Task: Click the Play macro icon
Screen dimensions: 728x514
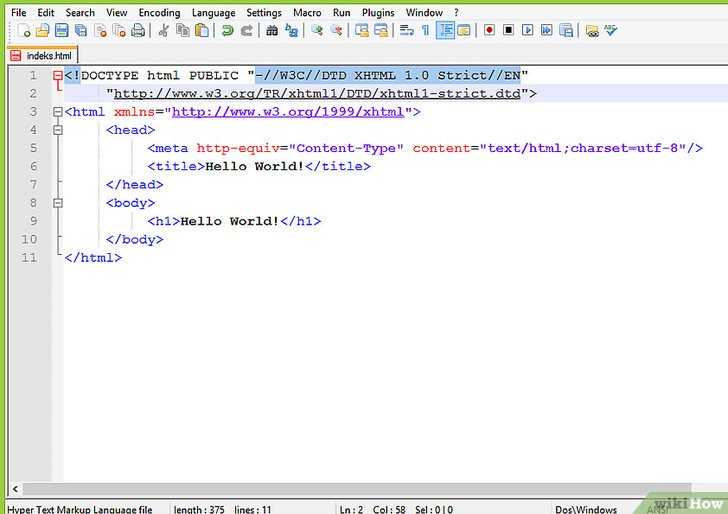Action: [x=527, y=30]
